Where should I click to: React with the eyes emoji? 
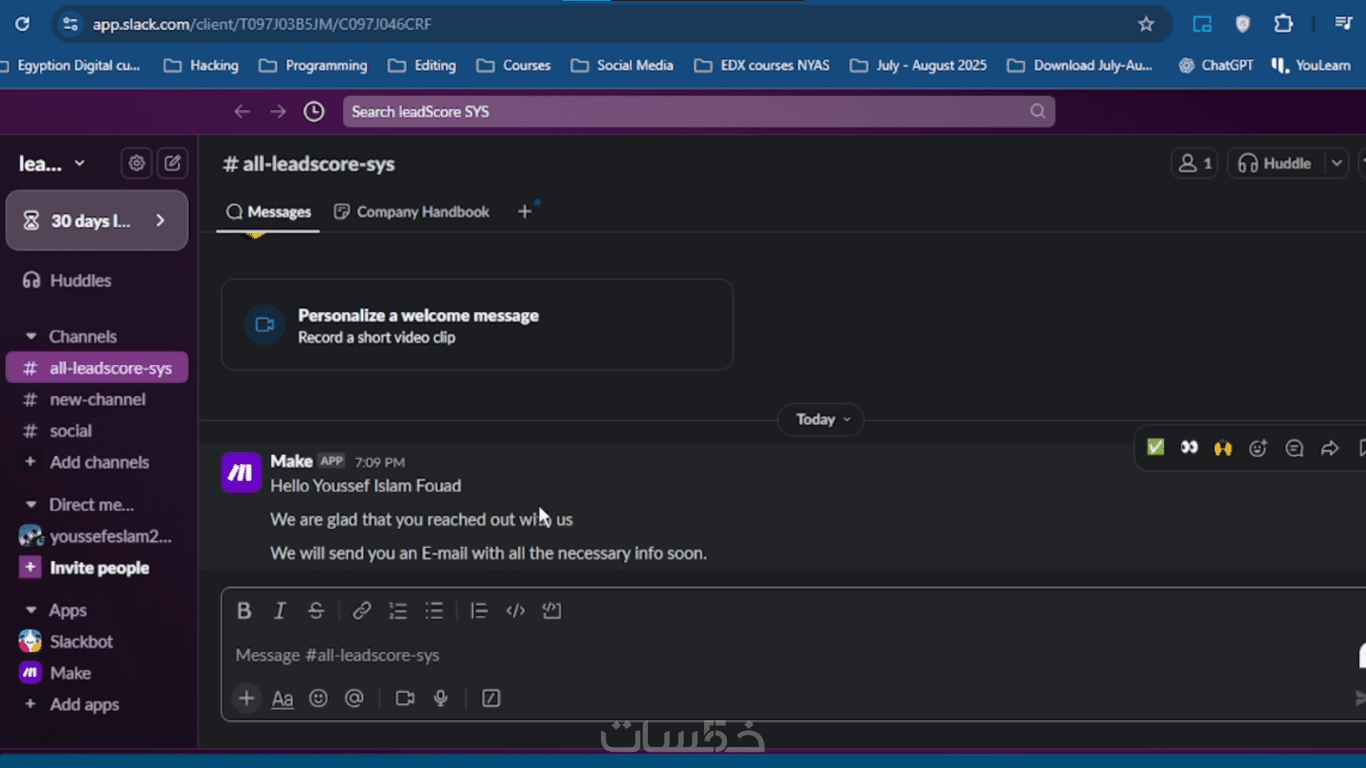point(1189,448)
